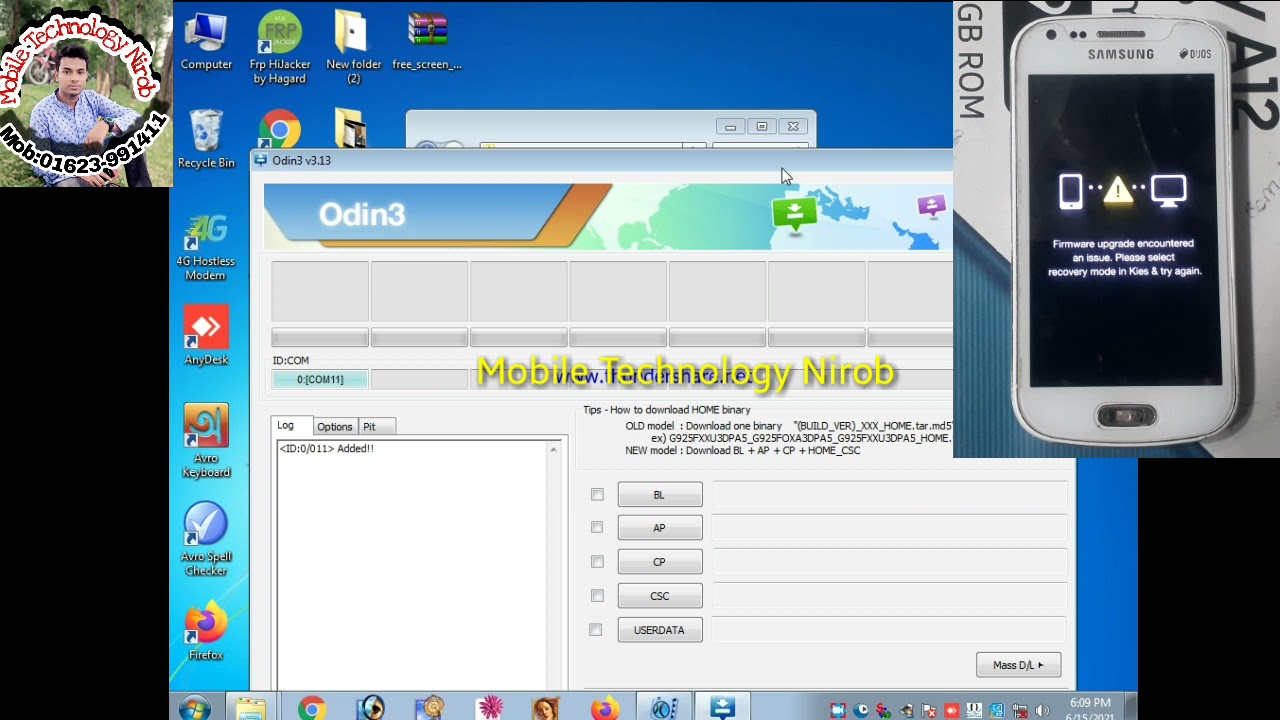Screen dimensions: 1280x720
Task: Click the AP file button
Action: [x=660, y=528]
